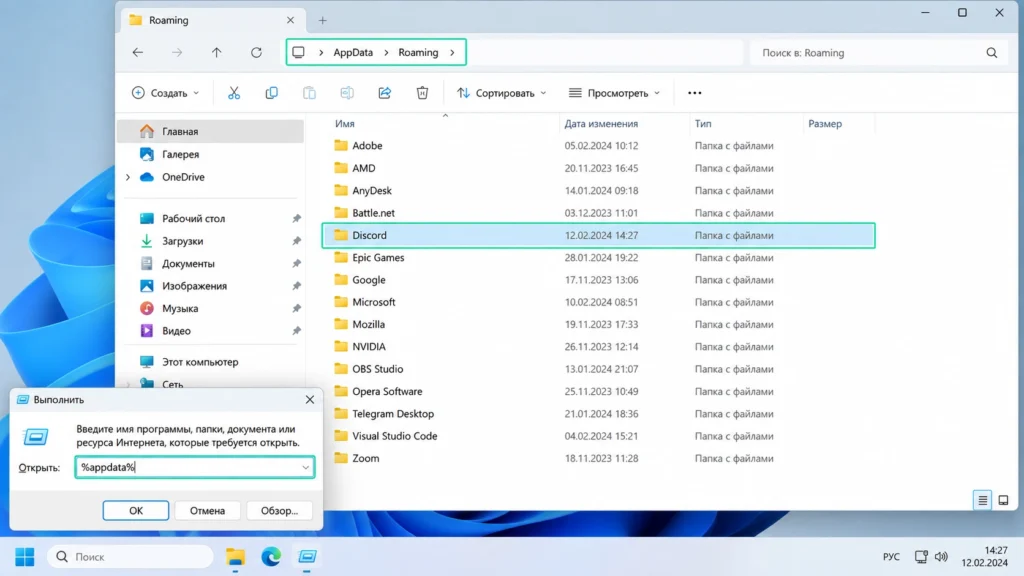Open the Discord folder icon
1024x576 pixels.
[341, 235]
